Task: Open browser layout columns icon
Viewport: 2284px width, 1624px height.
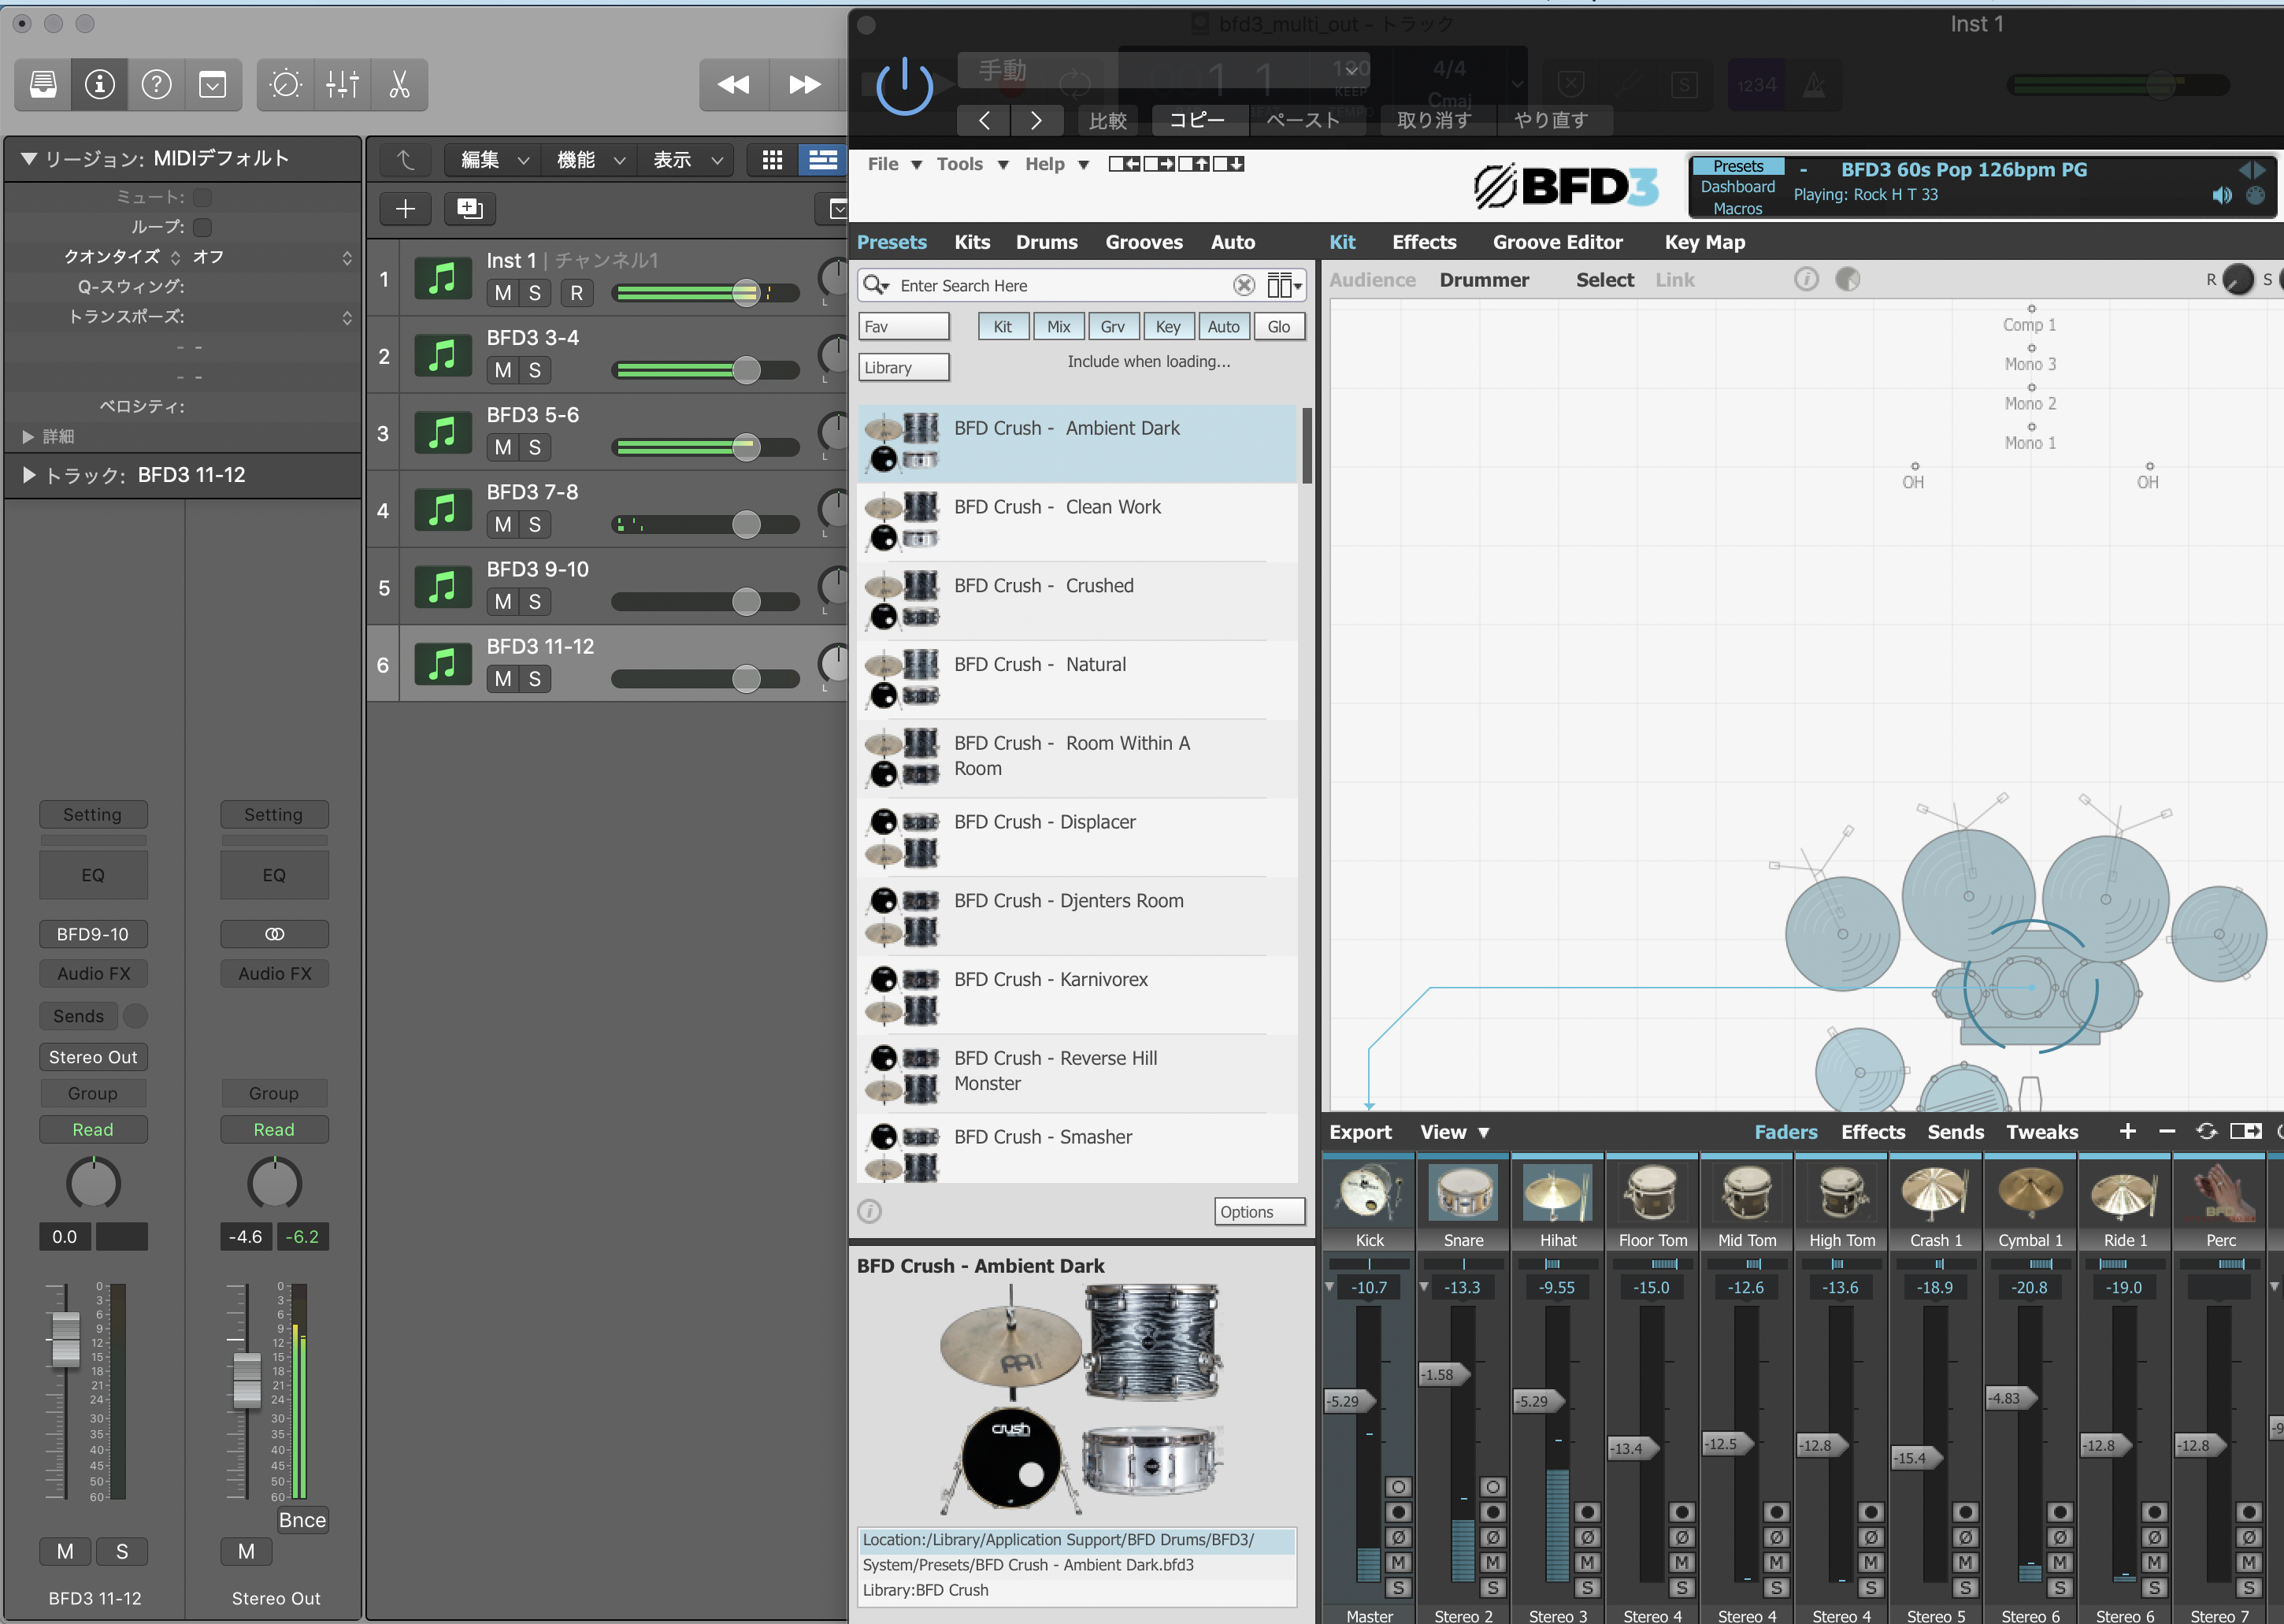Action: [x=1284, y=286]
